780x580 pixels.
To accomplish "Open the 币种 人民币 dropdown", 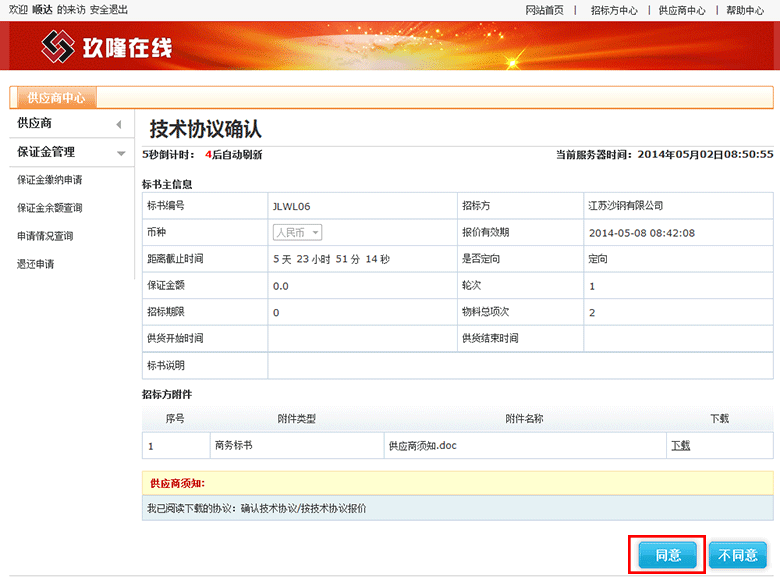I will [x=297, y=232].
